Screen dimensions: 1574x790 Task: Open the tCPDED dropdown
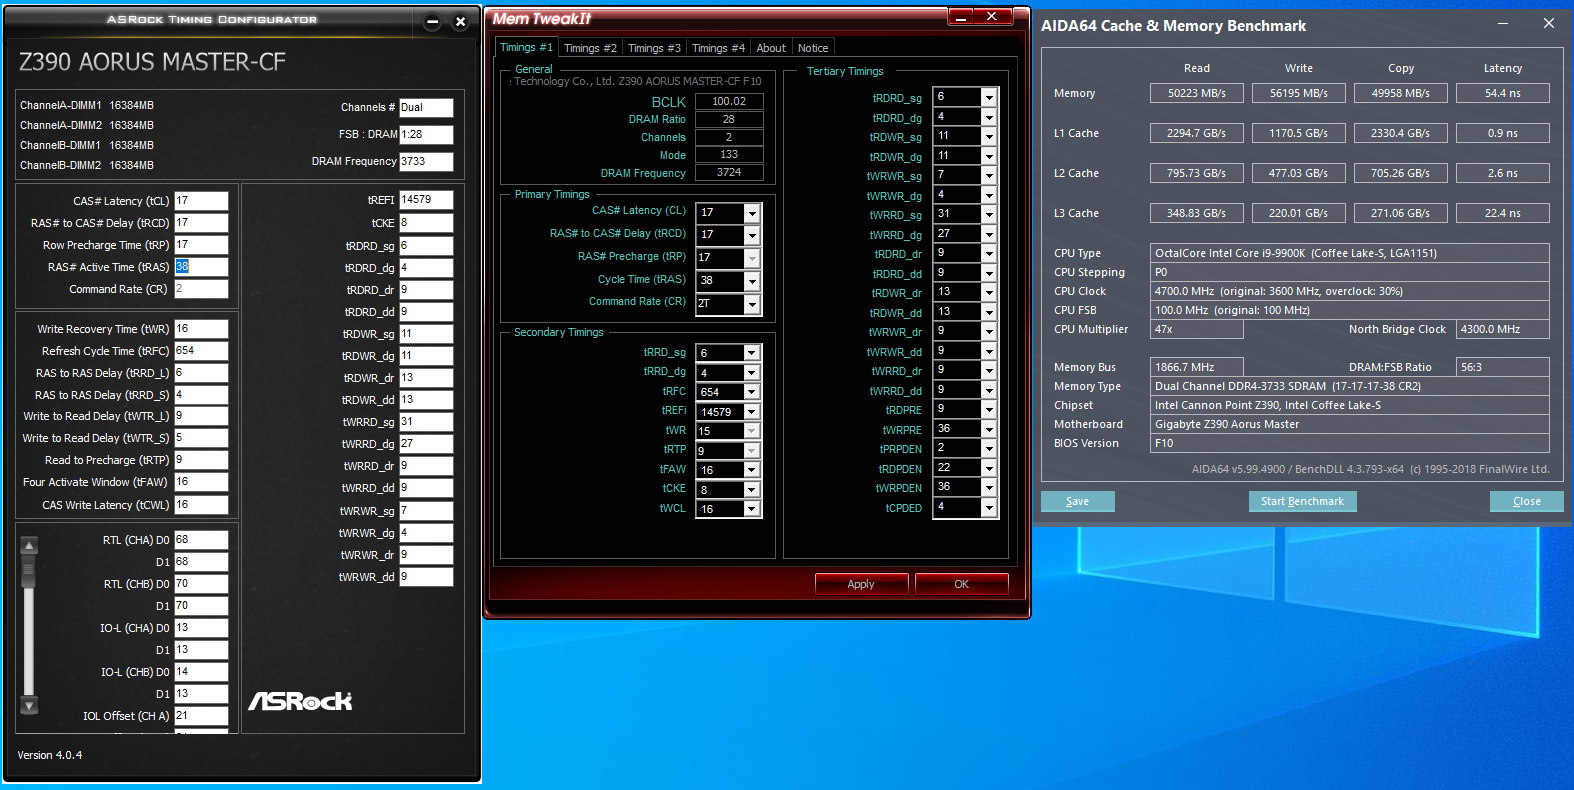[988, 508]
